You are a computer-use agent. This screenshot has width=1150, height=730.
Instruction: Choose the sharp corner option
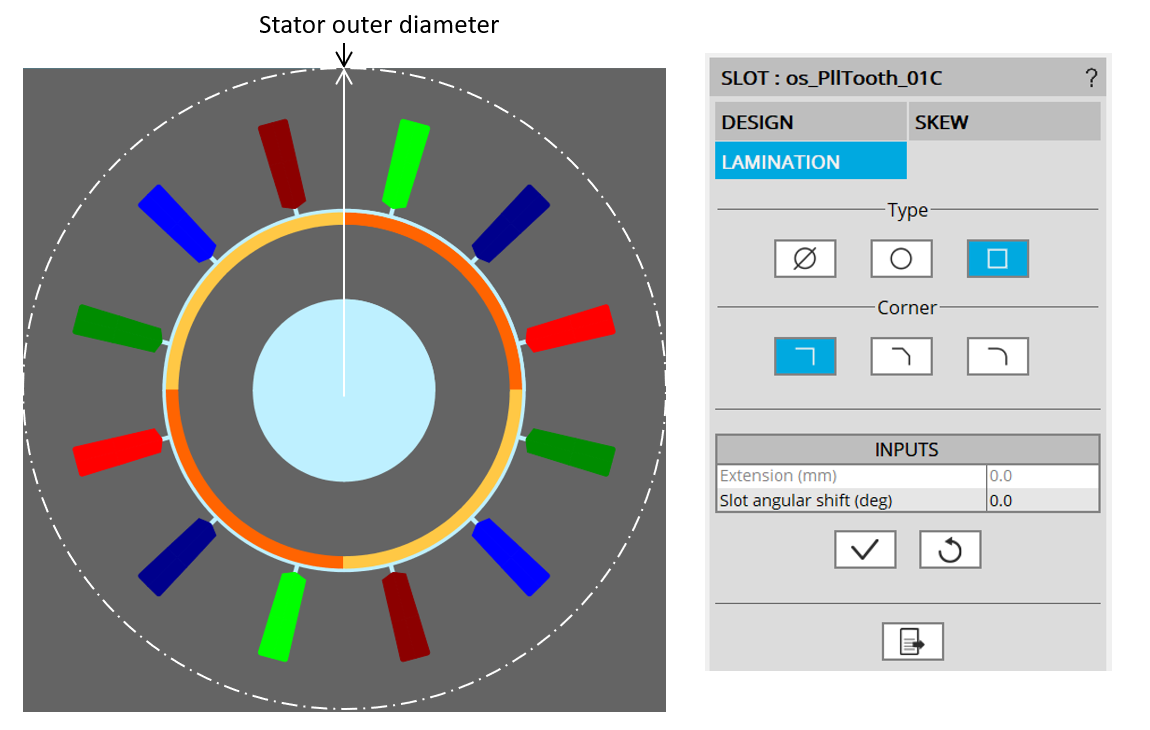point(804,356)
